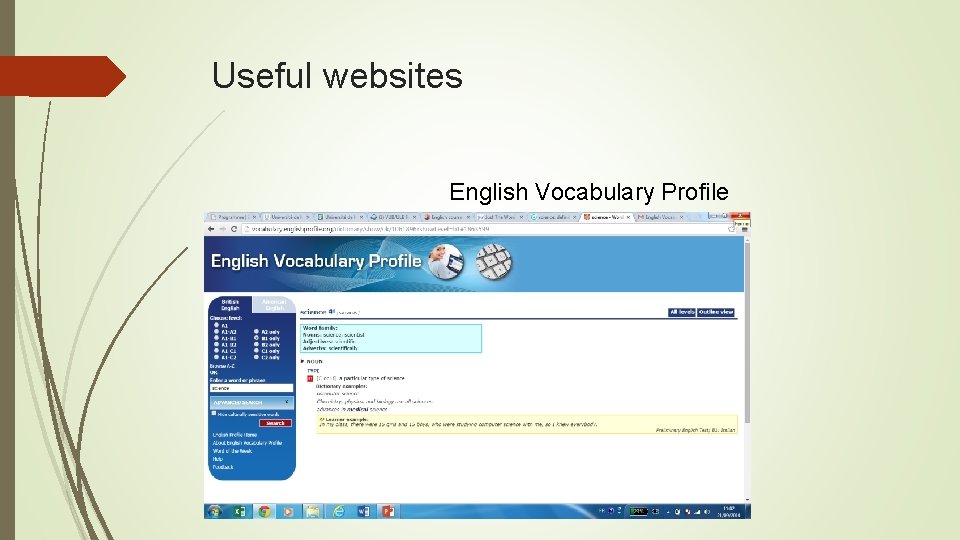
Task: Open the Help link in sidebar
Action: pos(217,459)
